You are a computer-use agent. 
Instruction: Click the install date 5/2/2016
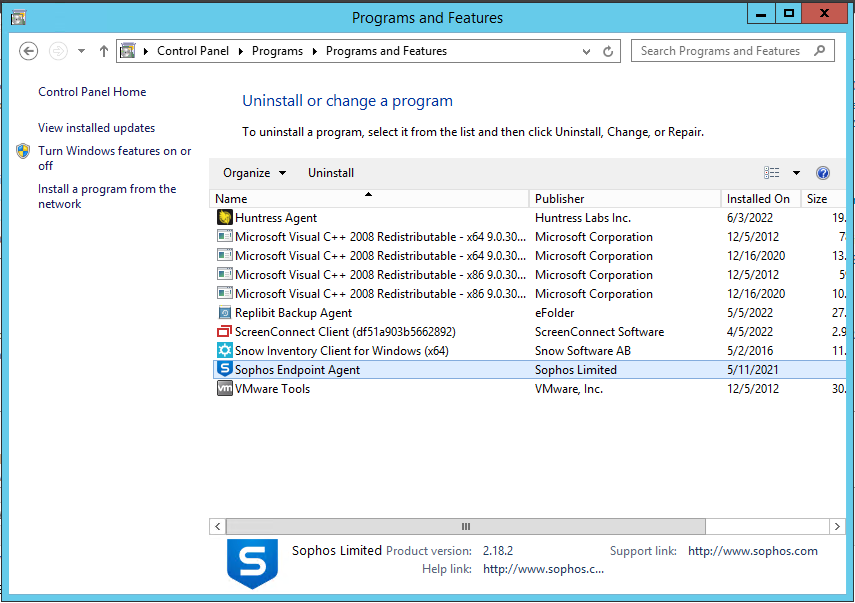tap(750, 351)
